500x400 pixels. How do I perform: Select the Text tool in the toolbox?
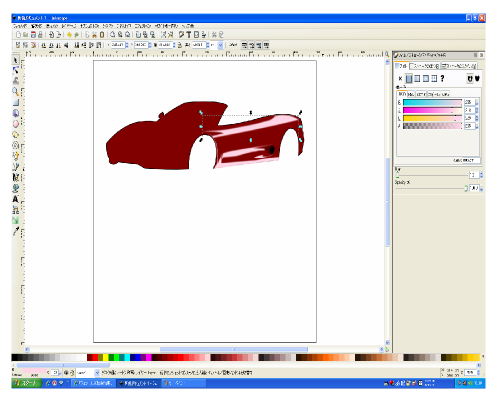[15, 199]
